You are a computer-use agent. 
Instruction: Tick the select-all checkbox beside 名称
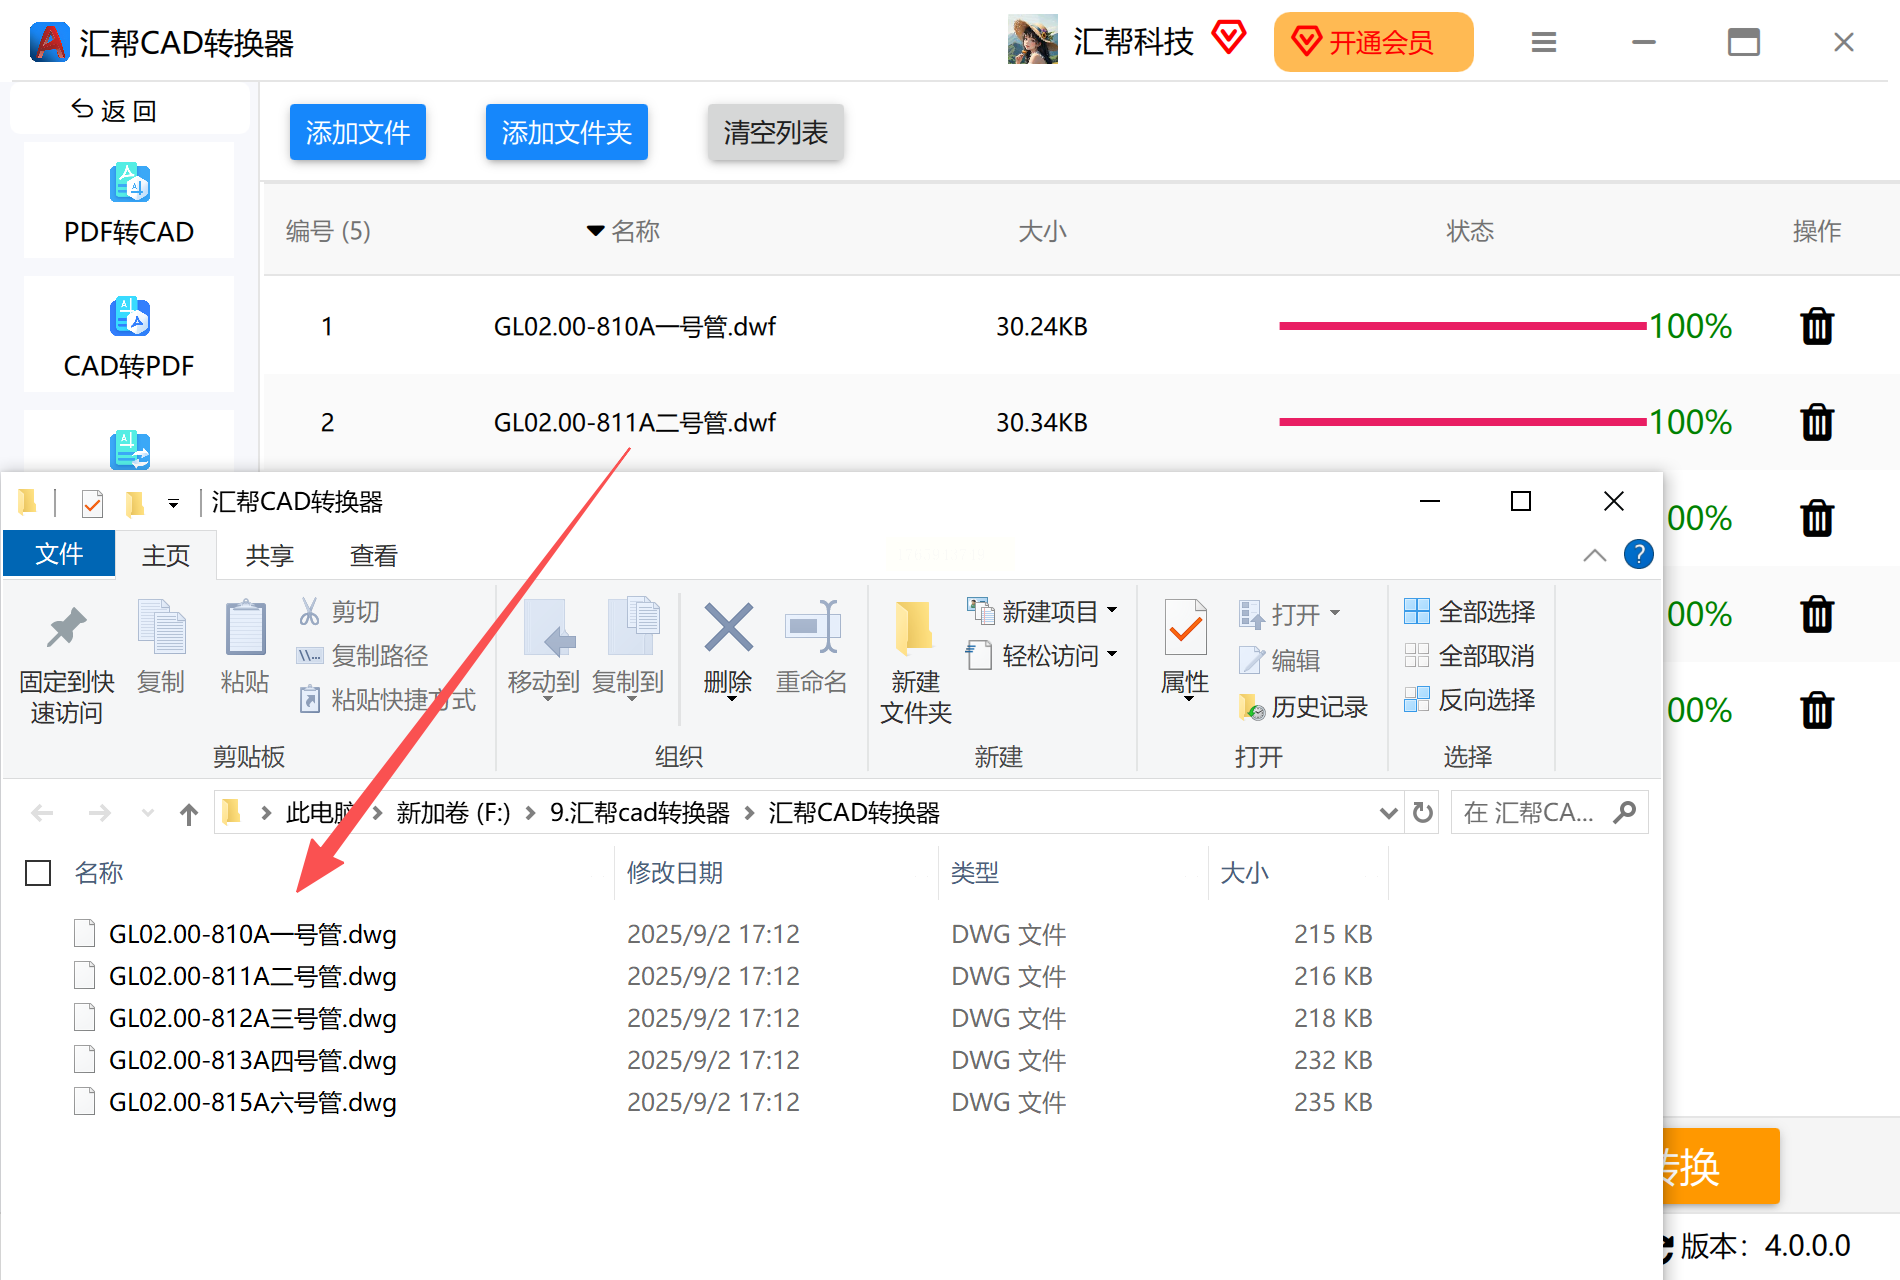pyautogui.click(x=38, y=873)
